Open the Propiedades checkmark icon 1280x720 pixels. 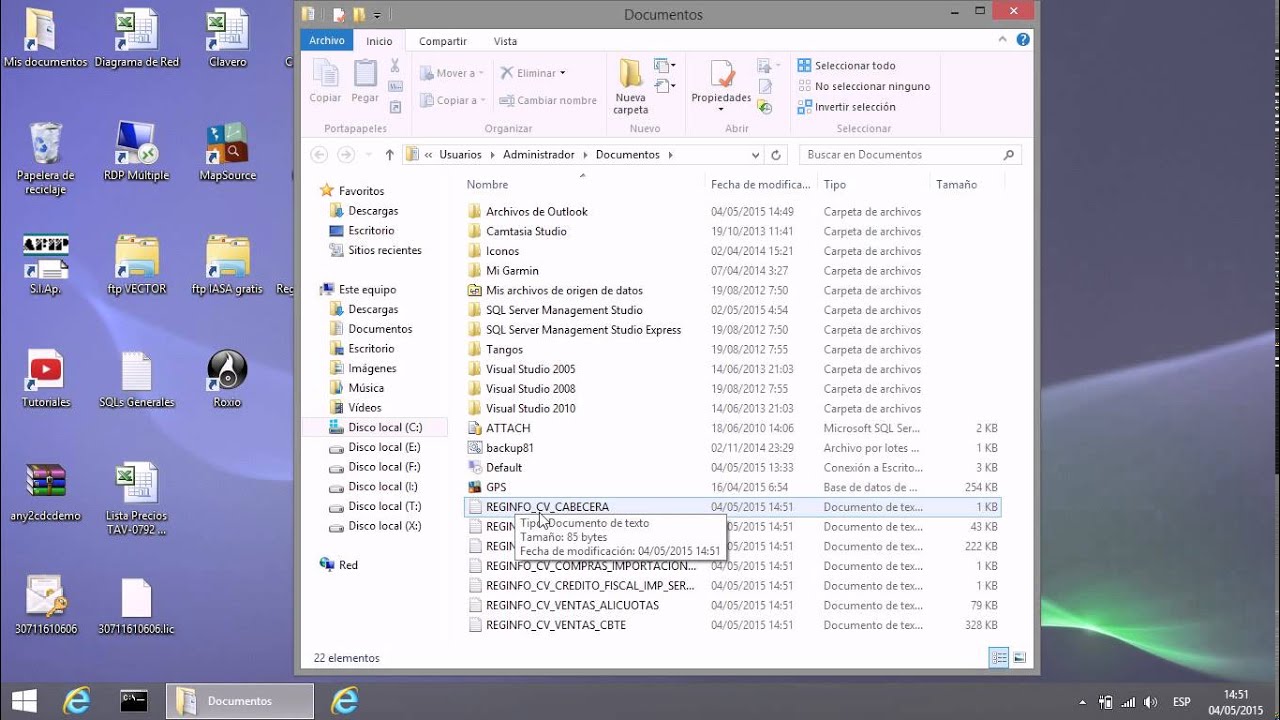tap(721, 74)
